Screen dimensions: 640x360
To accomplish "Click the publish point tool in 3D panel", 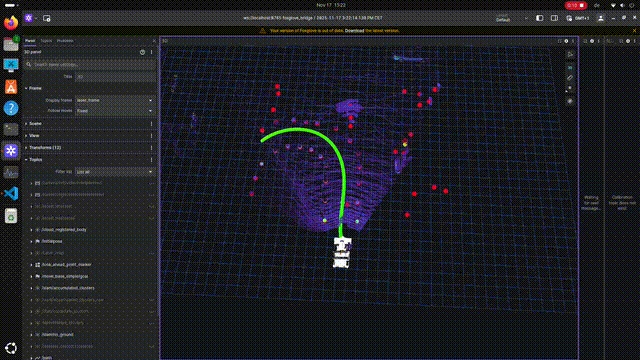I will (570, 88).
